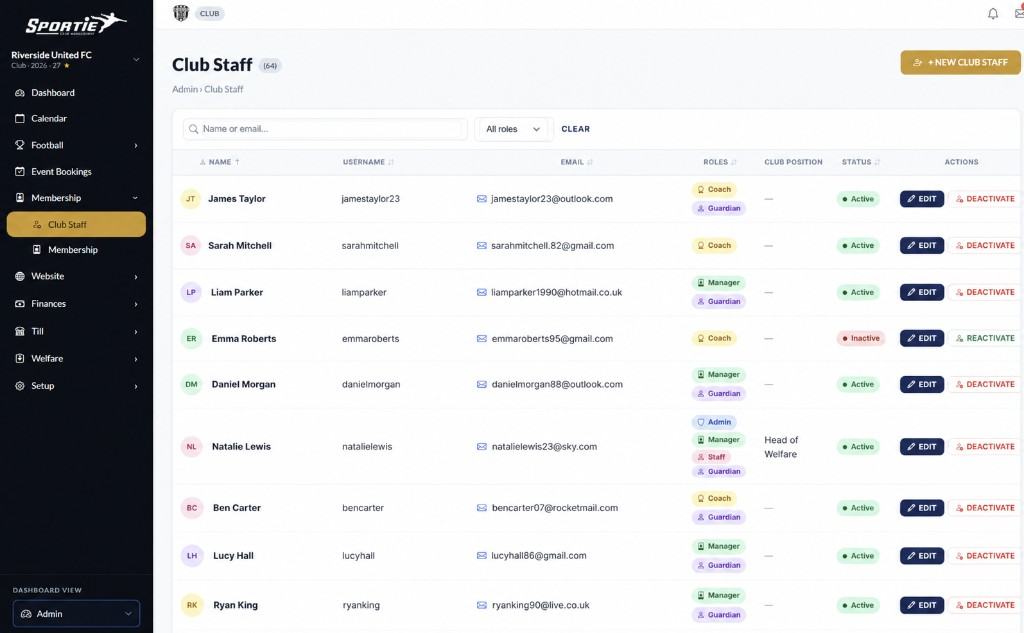Click Sarah Mitchell's Coach role badge

click(x=714, y=246)
